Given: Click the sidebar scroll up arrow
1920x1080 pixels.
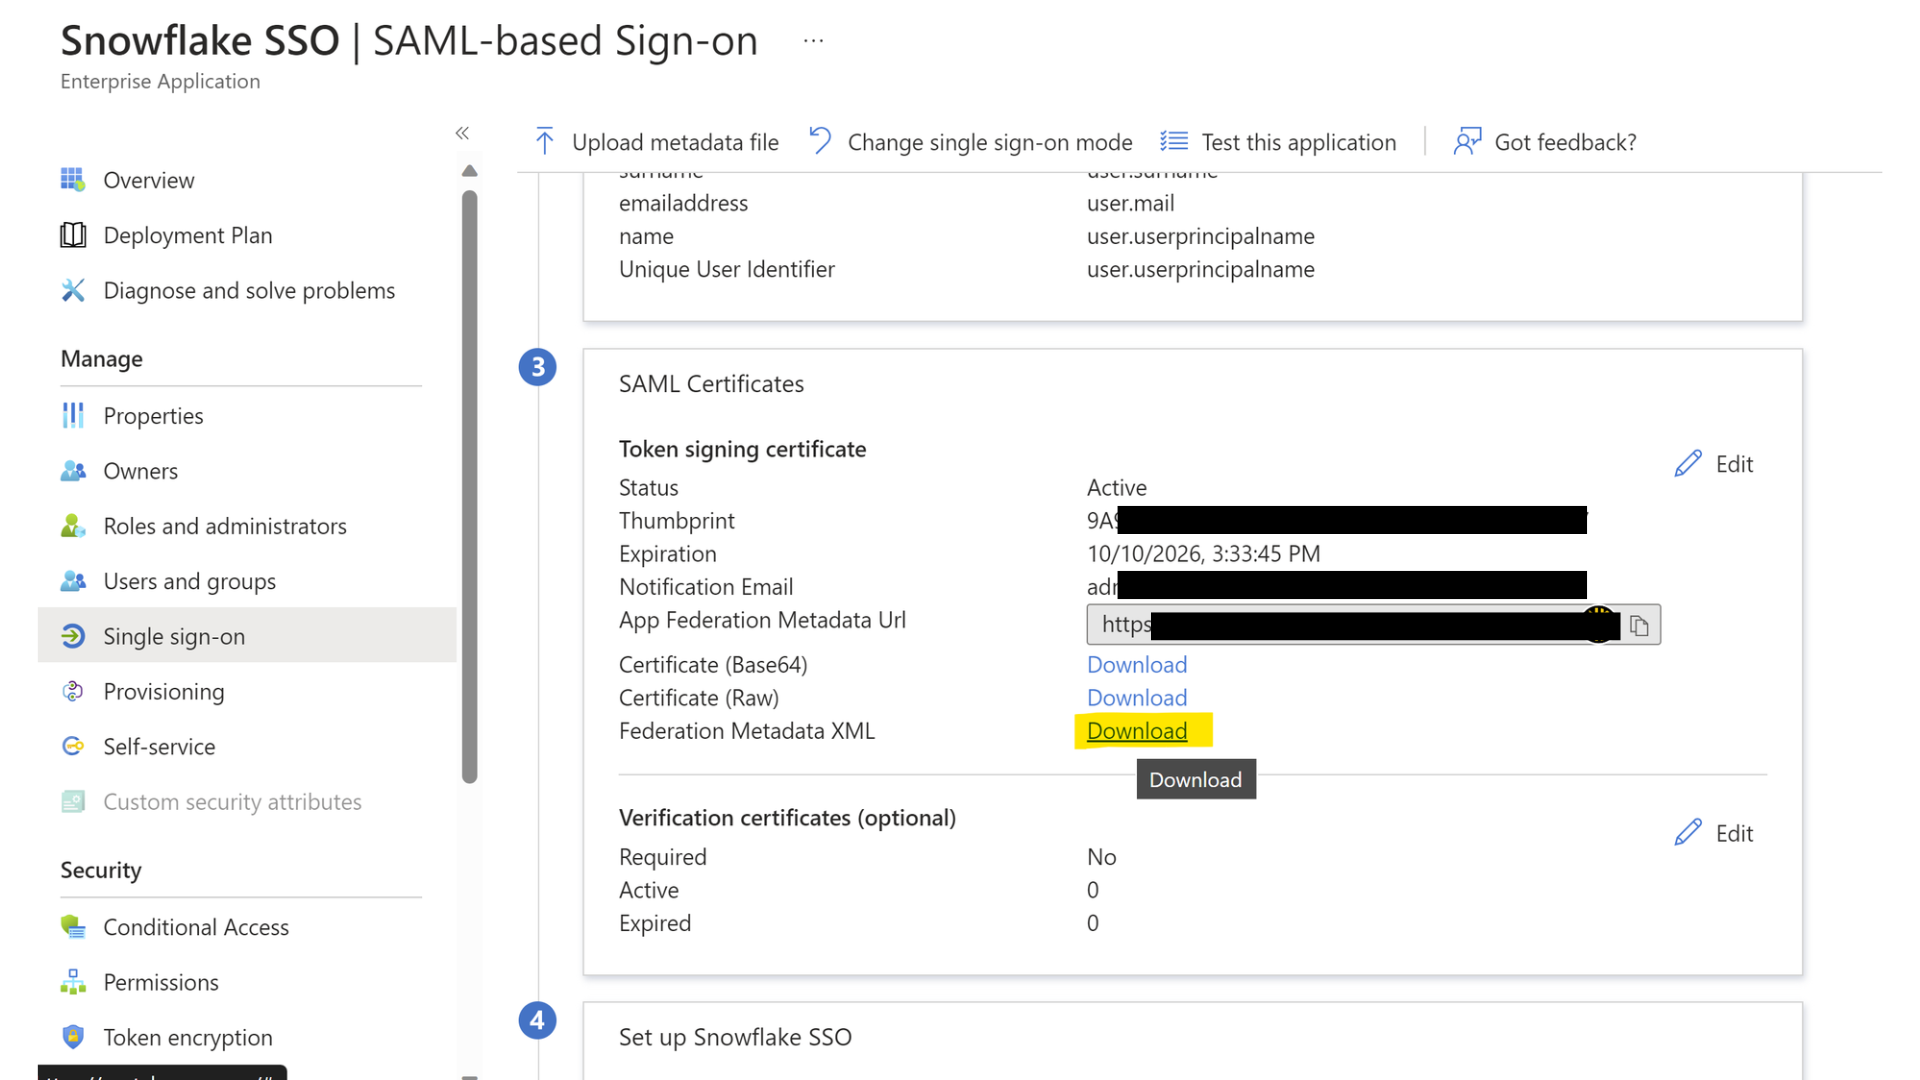Looking at the screenshot, I should pos(469,171).
